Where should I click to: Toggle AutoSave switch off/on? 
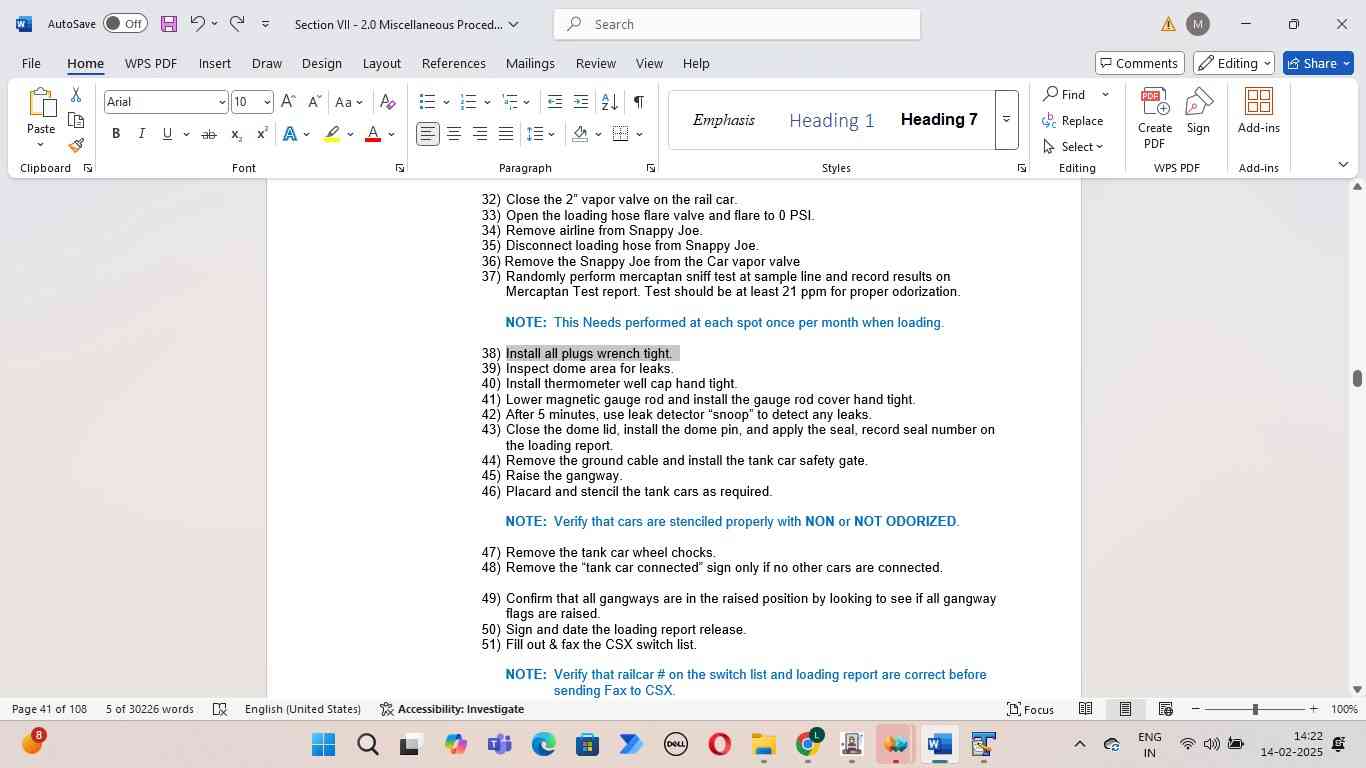[x=125, y=23]
